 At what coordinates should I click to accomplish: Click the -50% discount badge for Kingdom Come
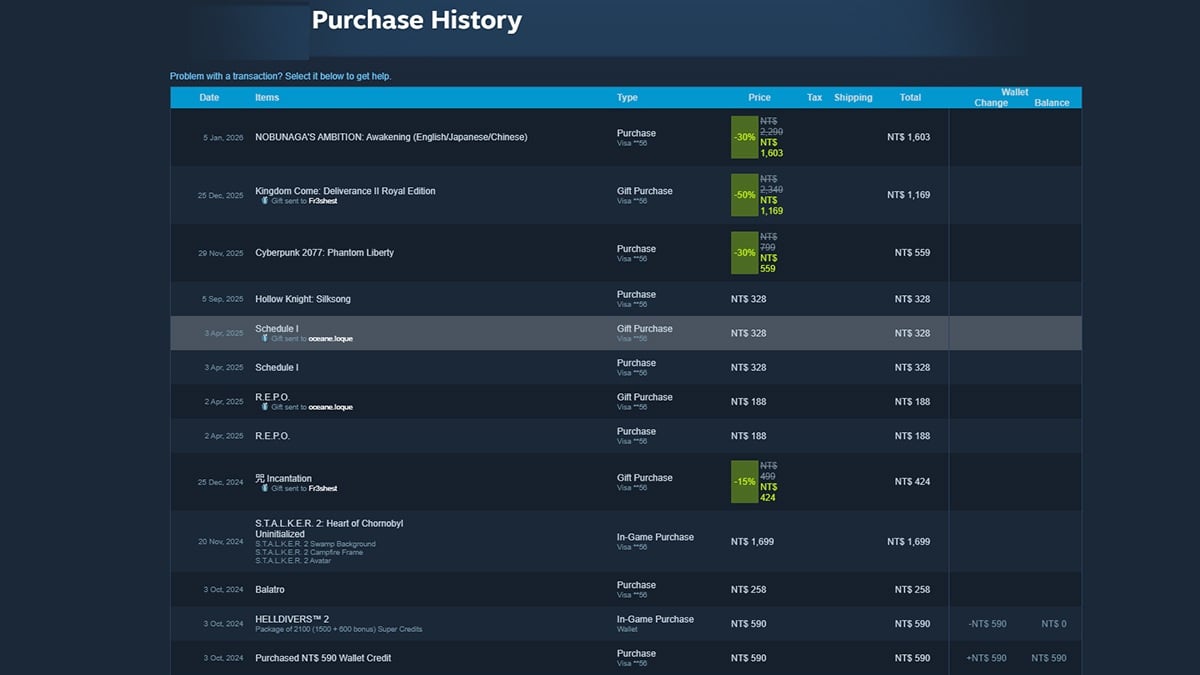point(745,195)
